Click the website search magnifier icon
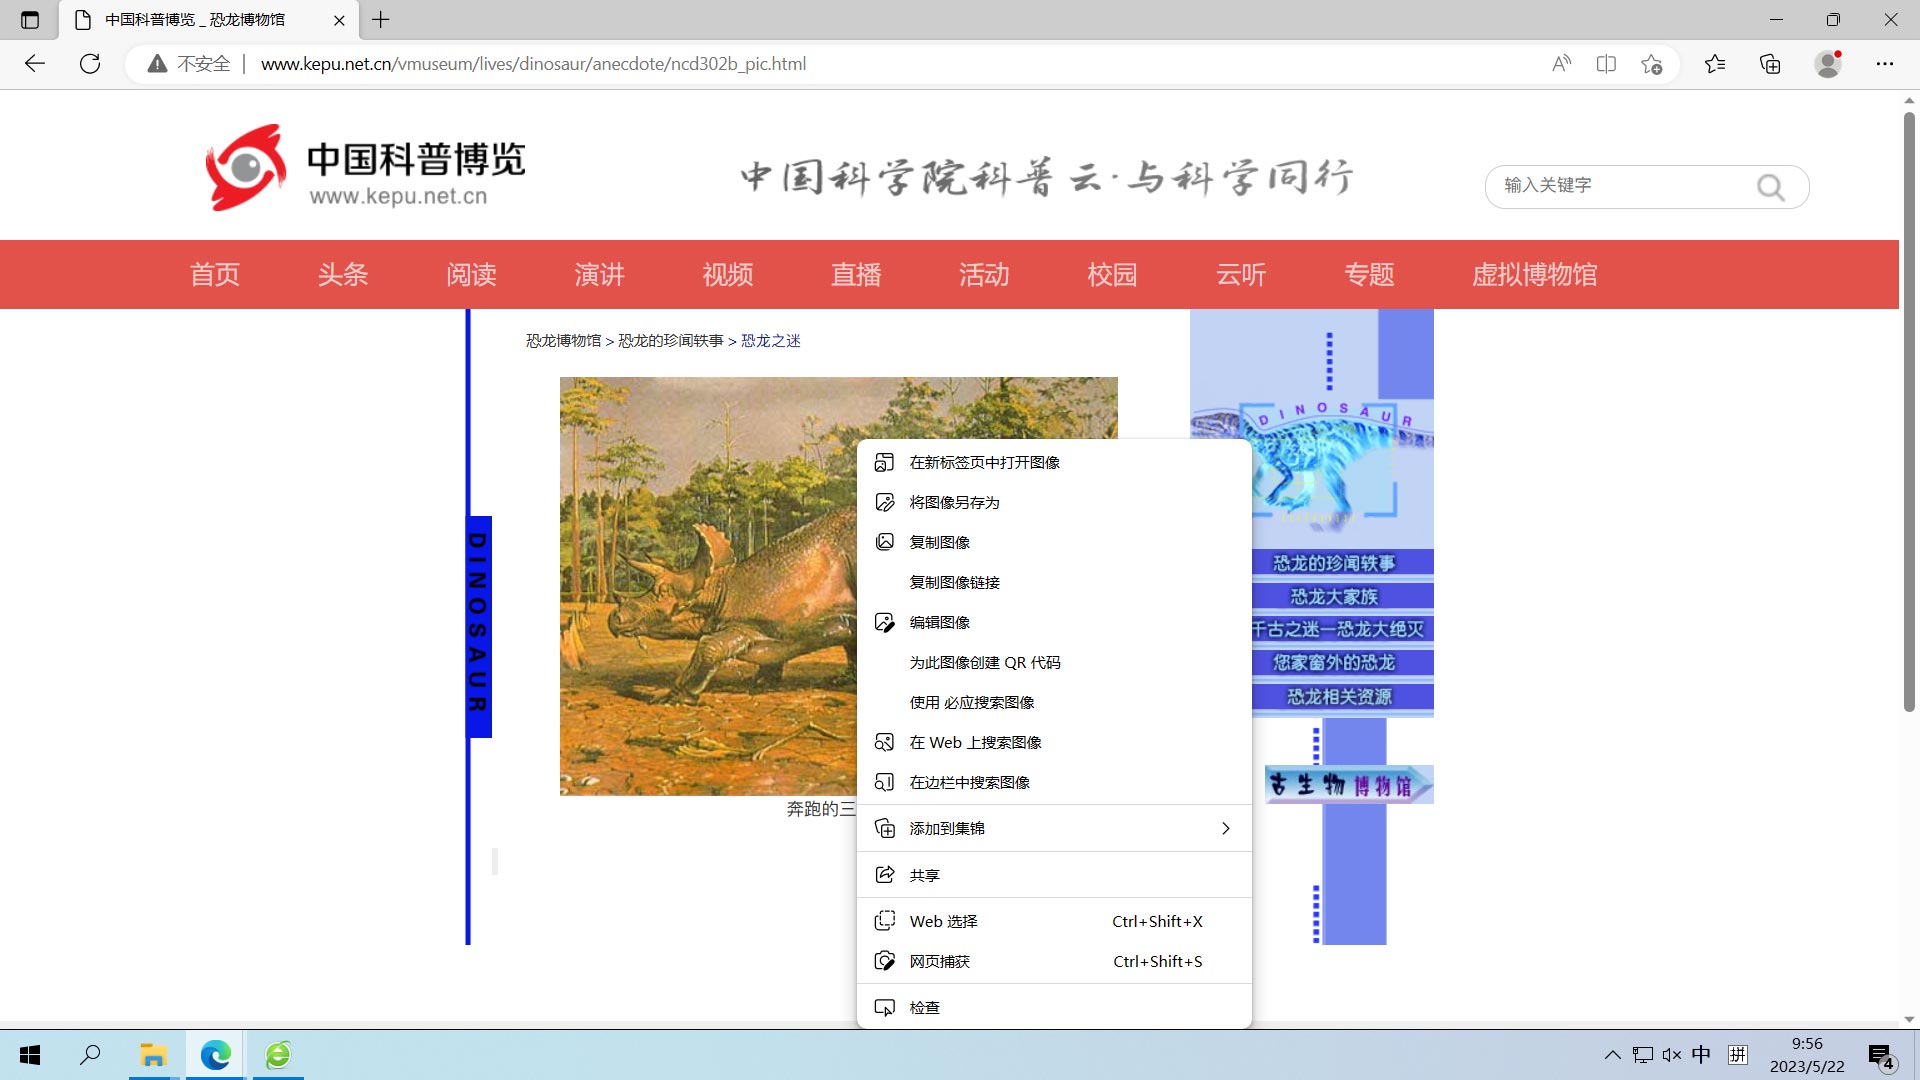This screenshot has height=1080, width=1920. click(1770, 187)
